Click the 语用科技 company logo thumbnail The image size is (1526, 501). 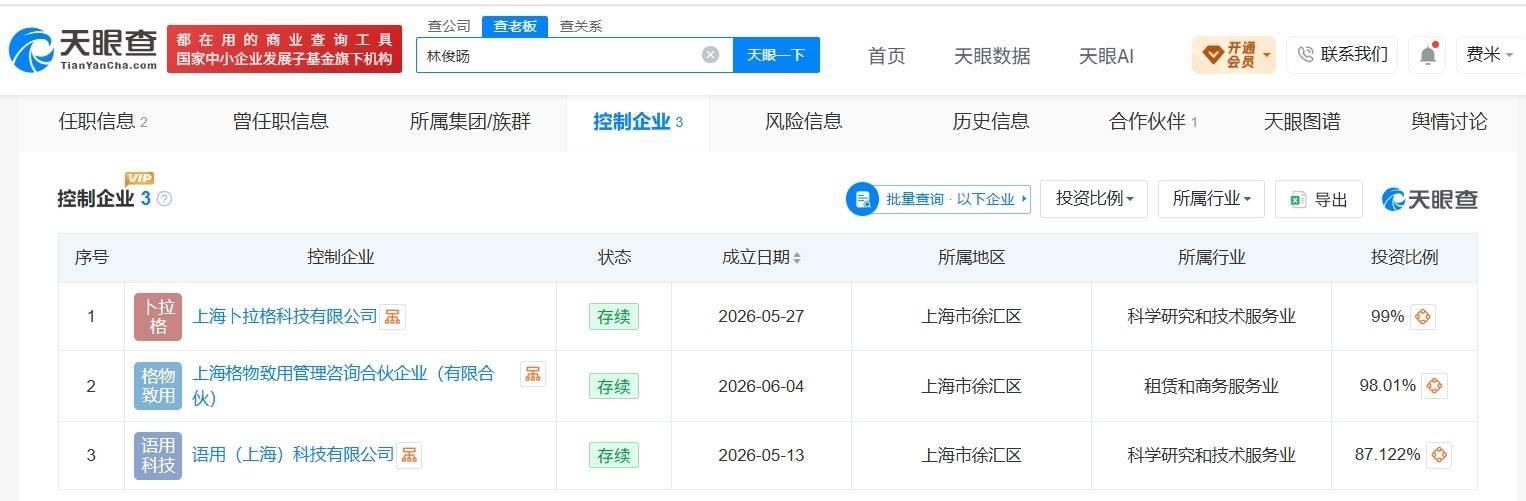158,455
